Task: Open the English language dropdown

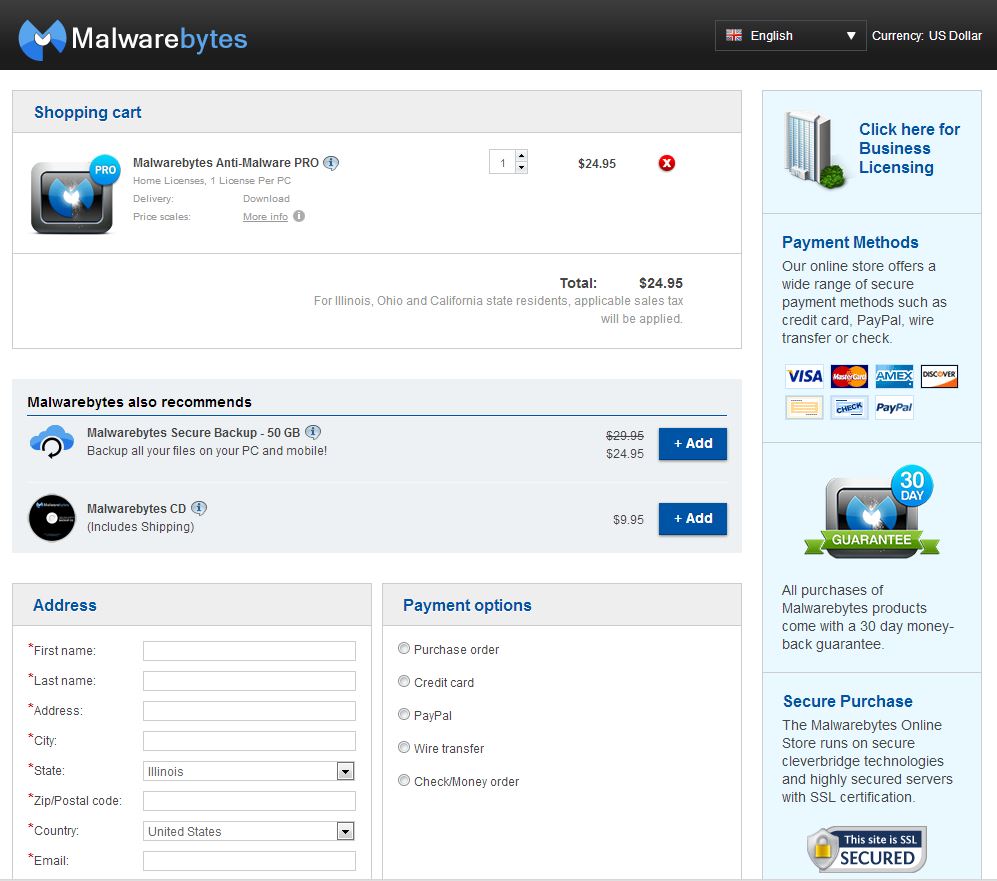Action: (790, 36)
